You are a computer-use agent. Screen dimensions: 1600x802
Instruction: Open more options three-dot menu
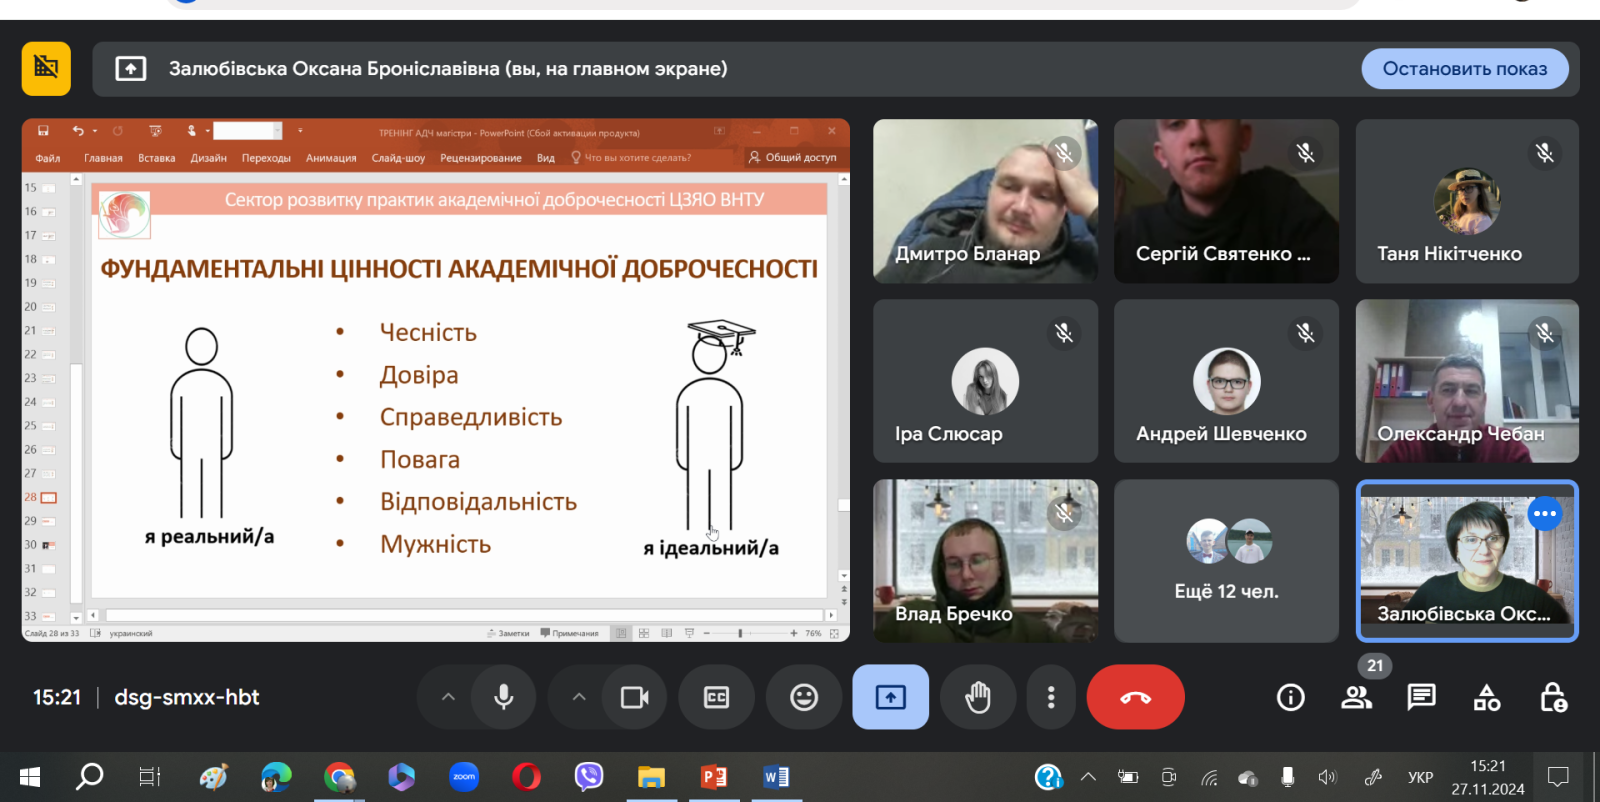tap(1050, 697)
